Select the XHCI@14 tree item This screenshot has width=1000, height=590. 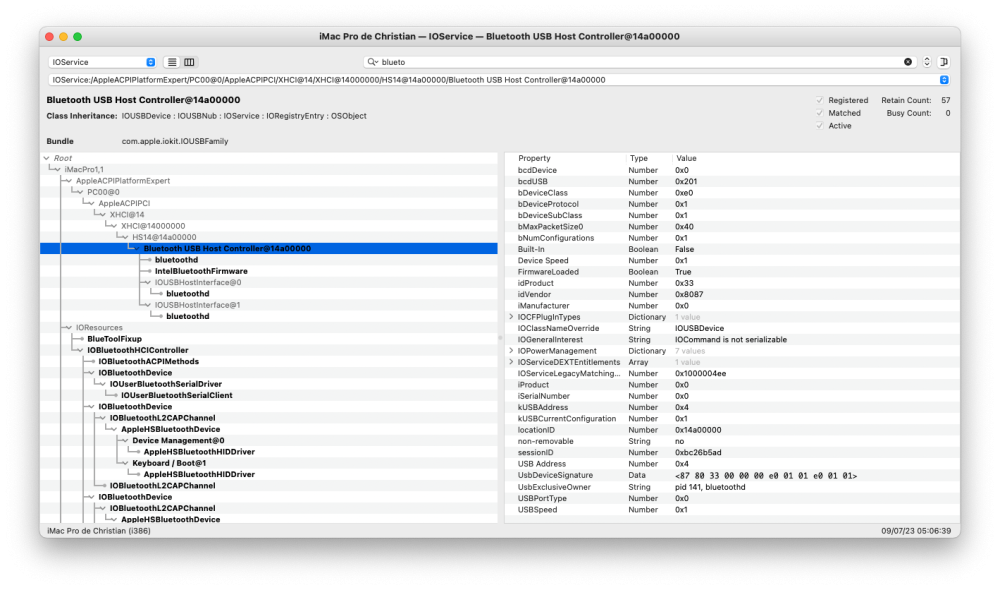click(x=127, y=215)
